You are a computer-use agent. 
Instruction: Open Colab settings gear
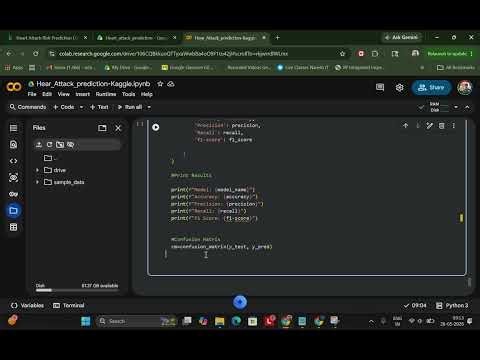pos(399,87)
